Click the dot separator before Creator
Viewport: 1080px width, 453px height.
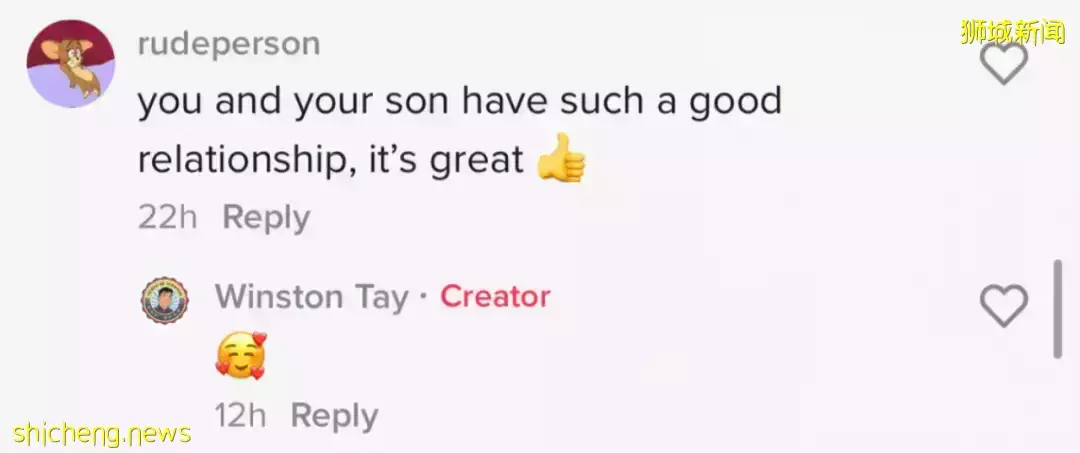[x=424, y=297]
